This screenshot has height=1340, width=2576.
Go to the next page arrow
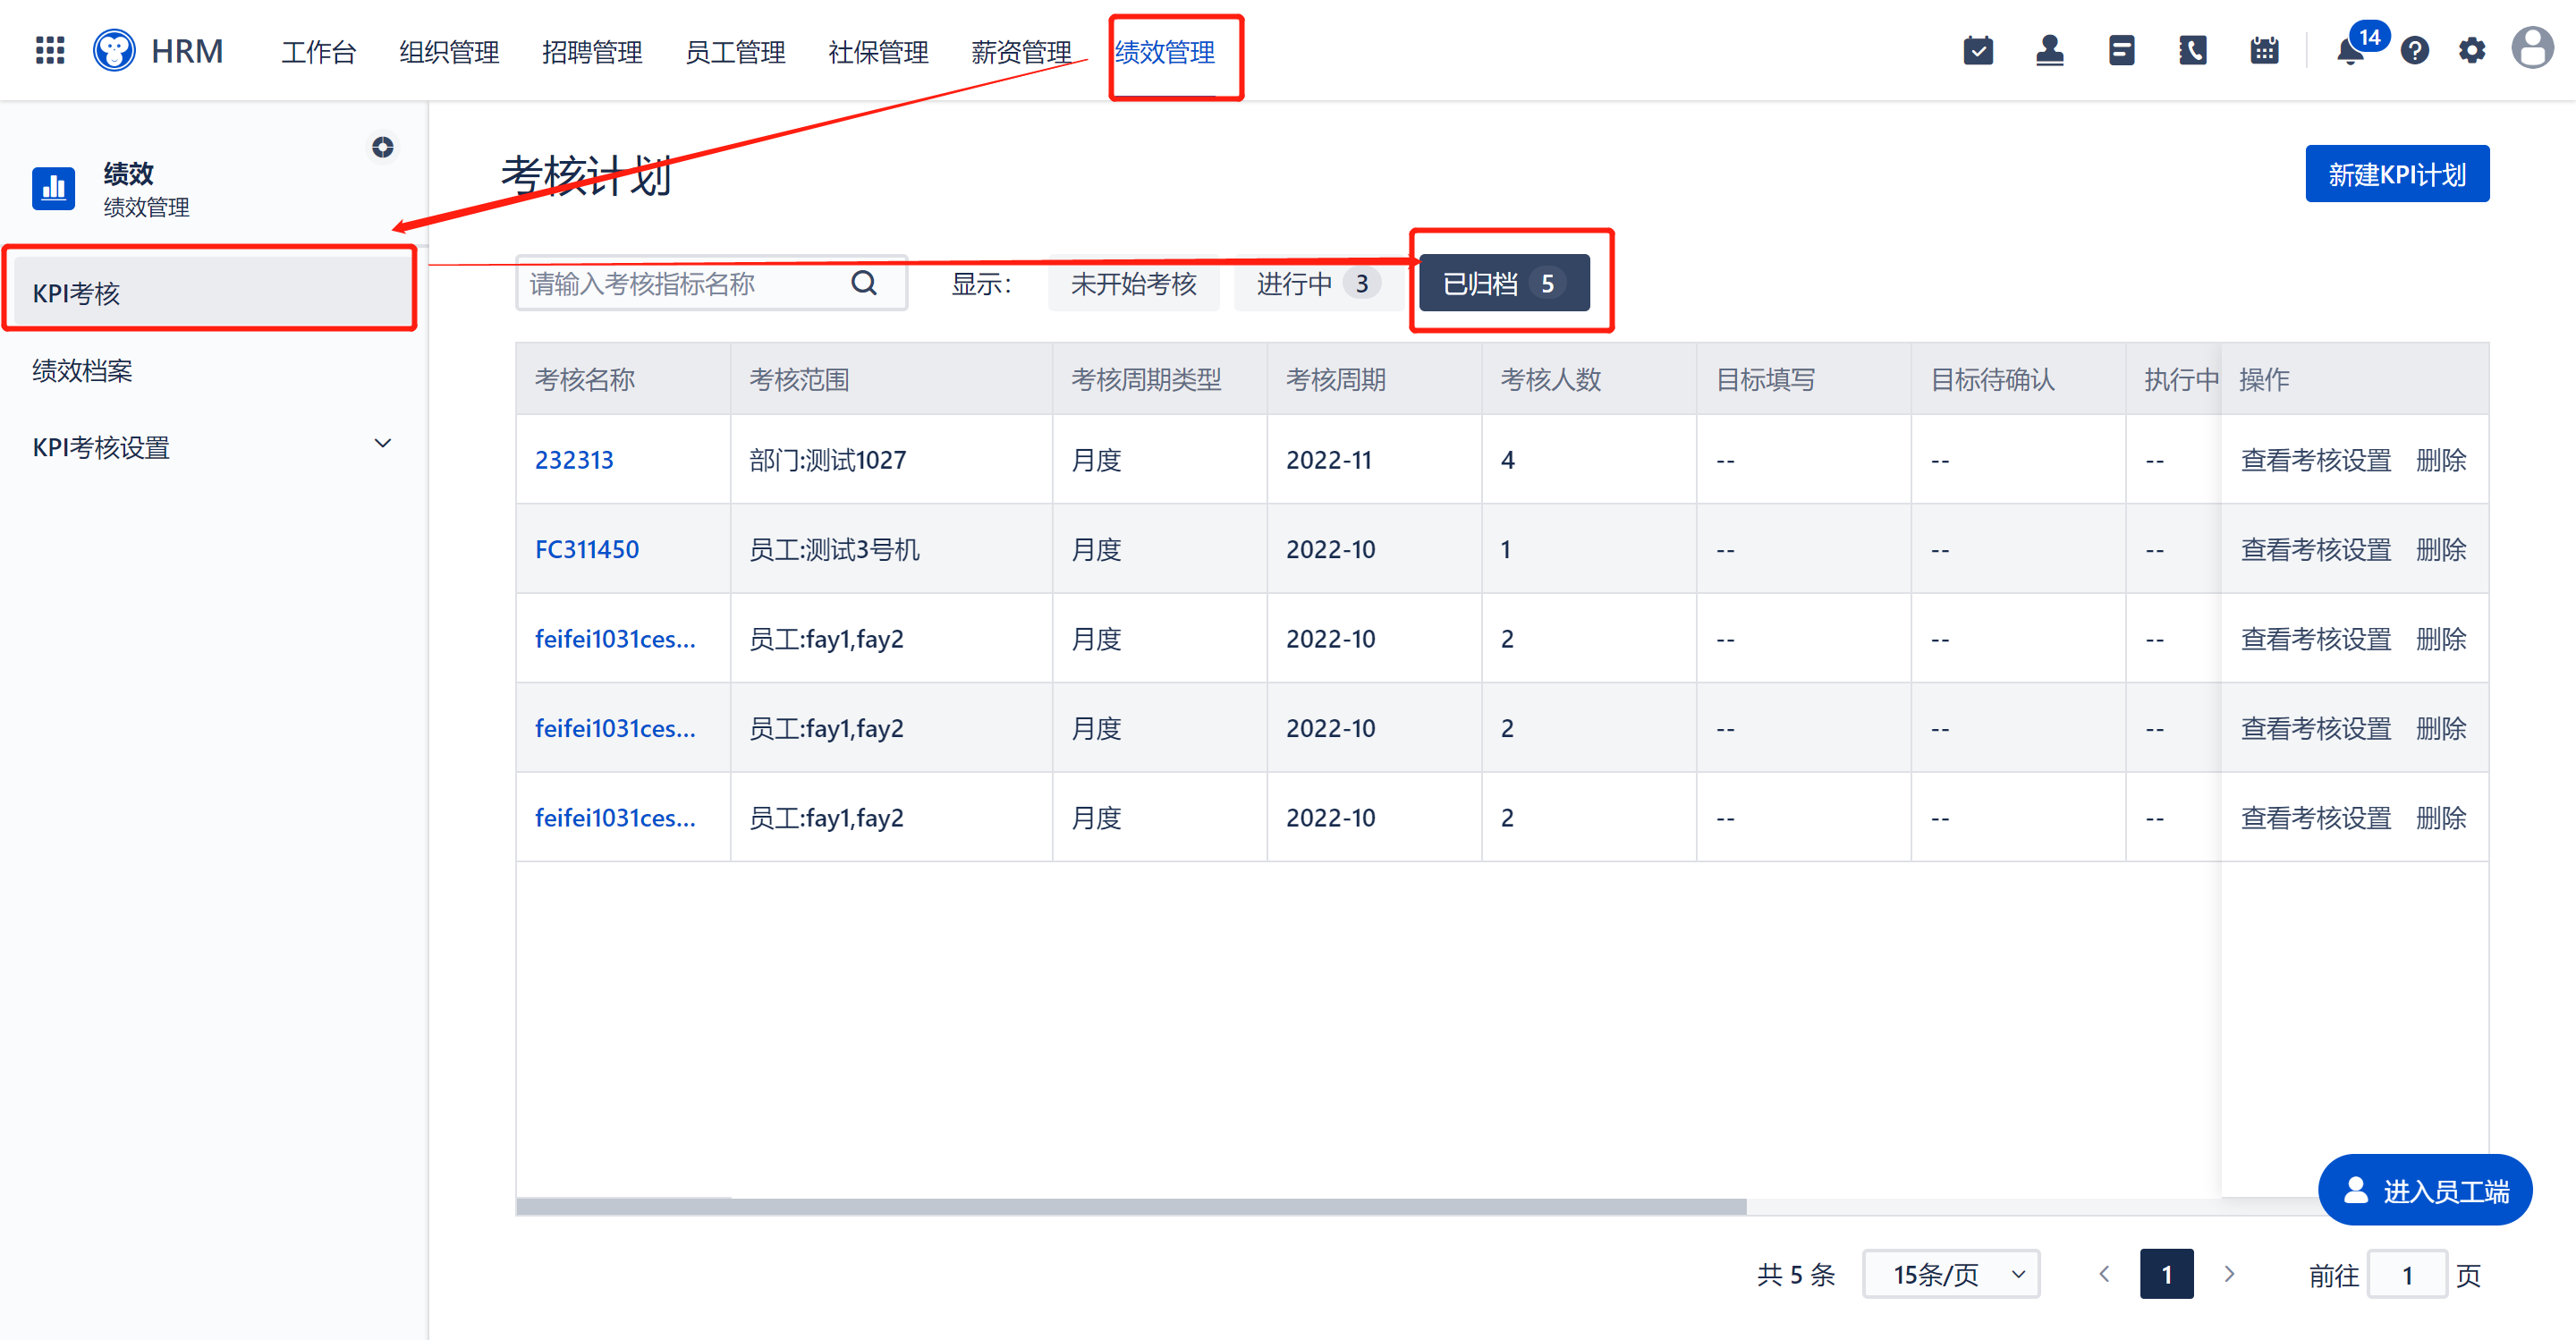2228,1273
